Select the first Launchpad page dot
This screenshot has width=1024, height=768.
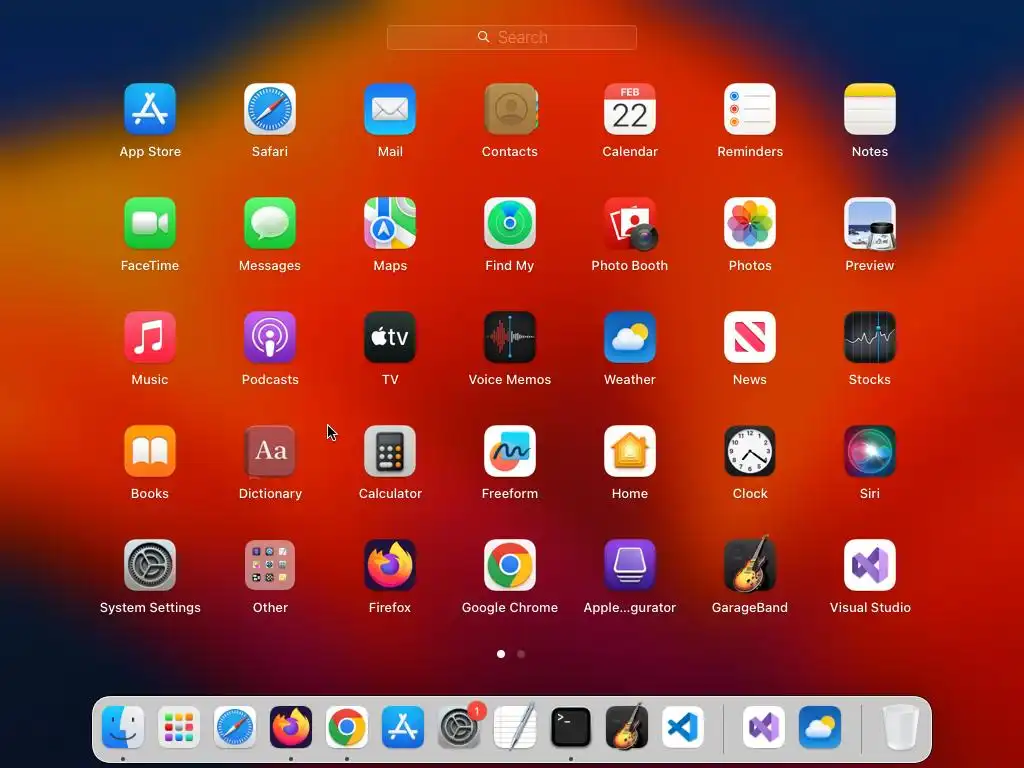click(x=501, y=654)
